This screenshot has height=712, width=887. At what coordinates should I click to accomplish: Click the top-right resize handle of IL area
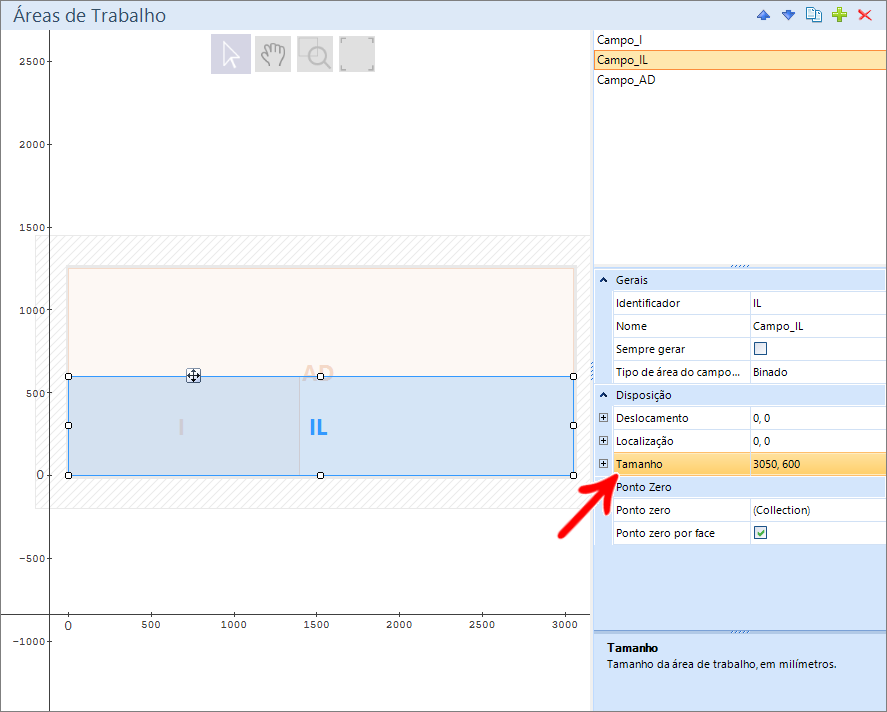click(x=574, y=377)
